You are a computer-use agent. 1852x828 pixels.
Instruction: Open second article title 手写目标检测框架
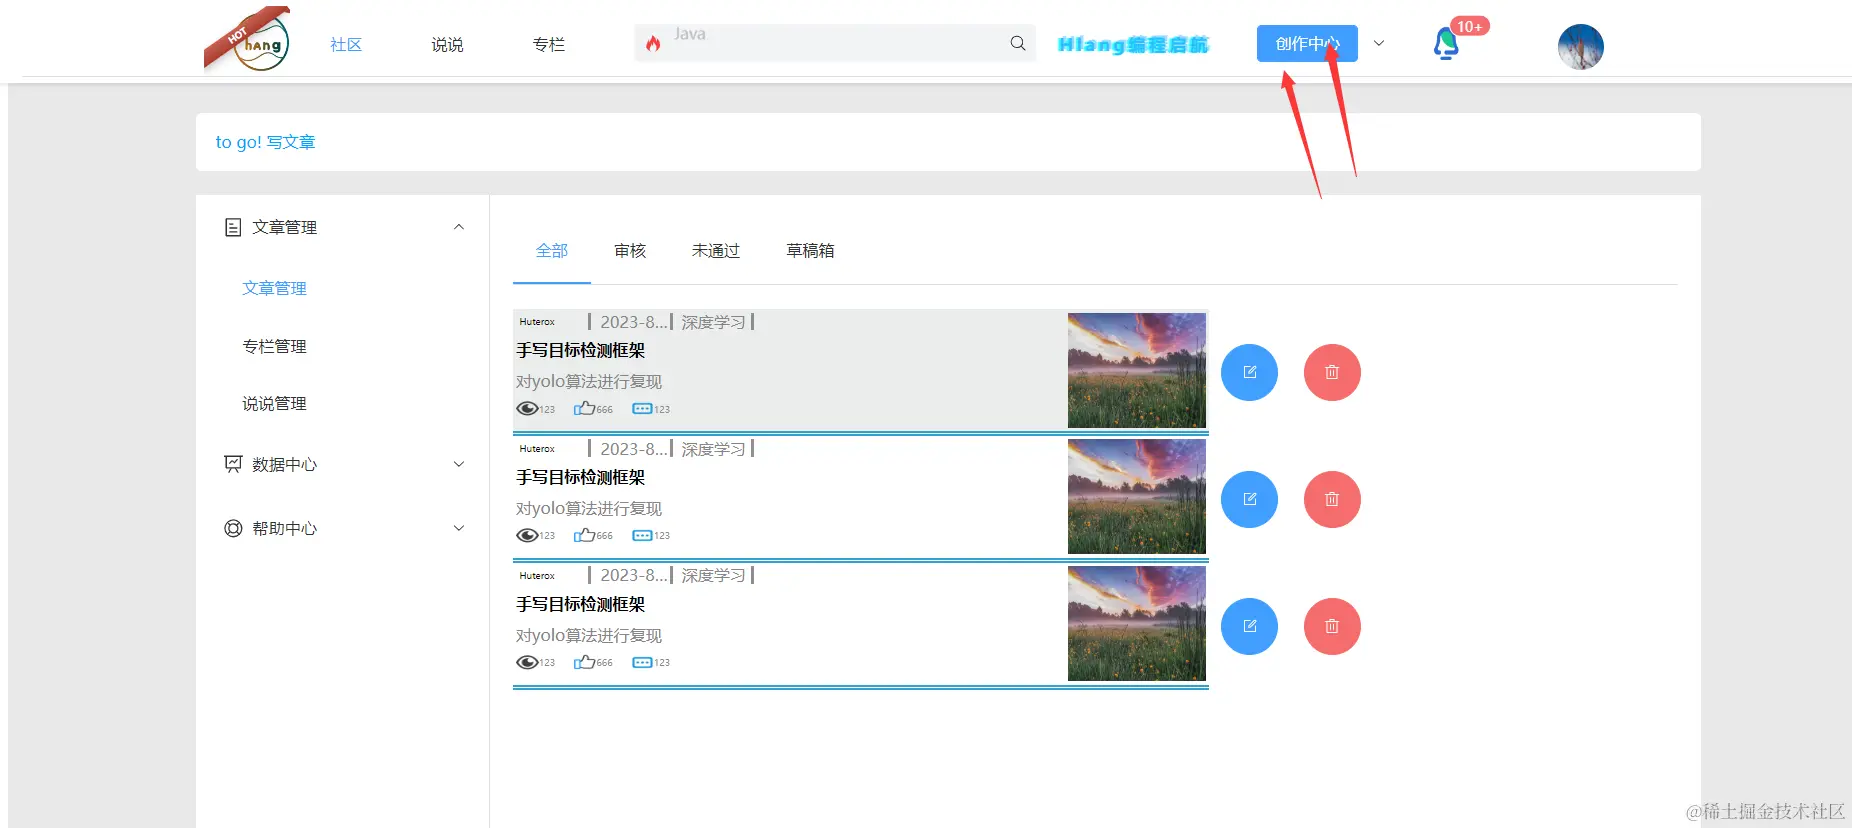click(581, 477)
